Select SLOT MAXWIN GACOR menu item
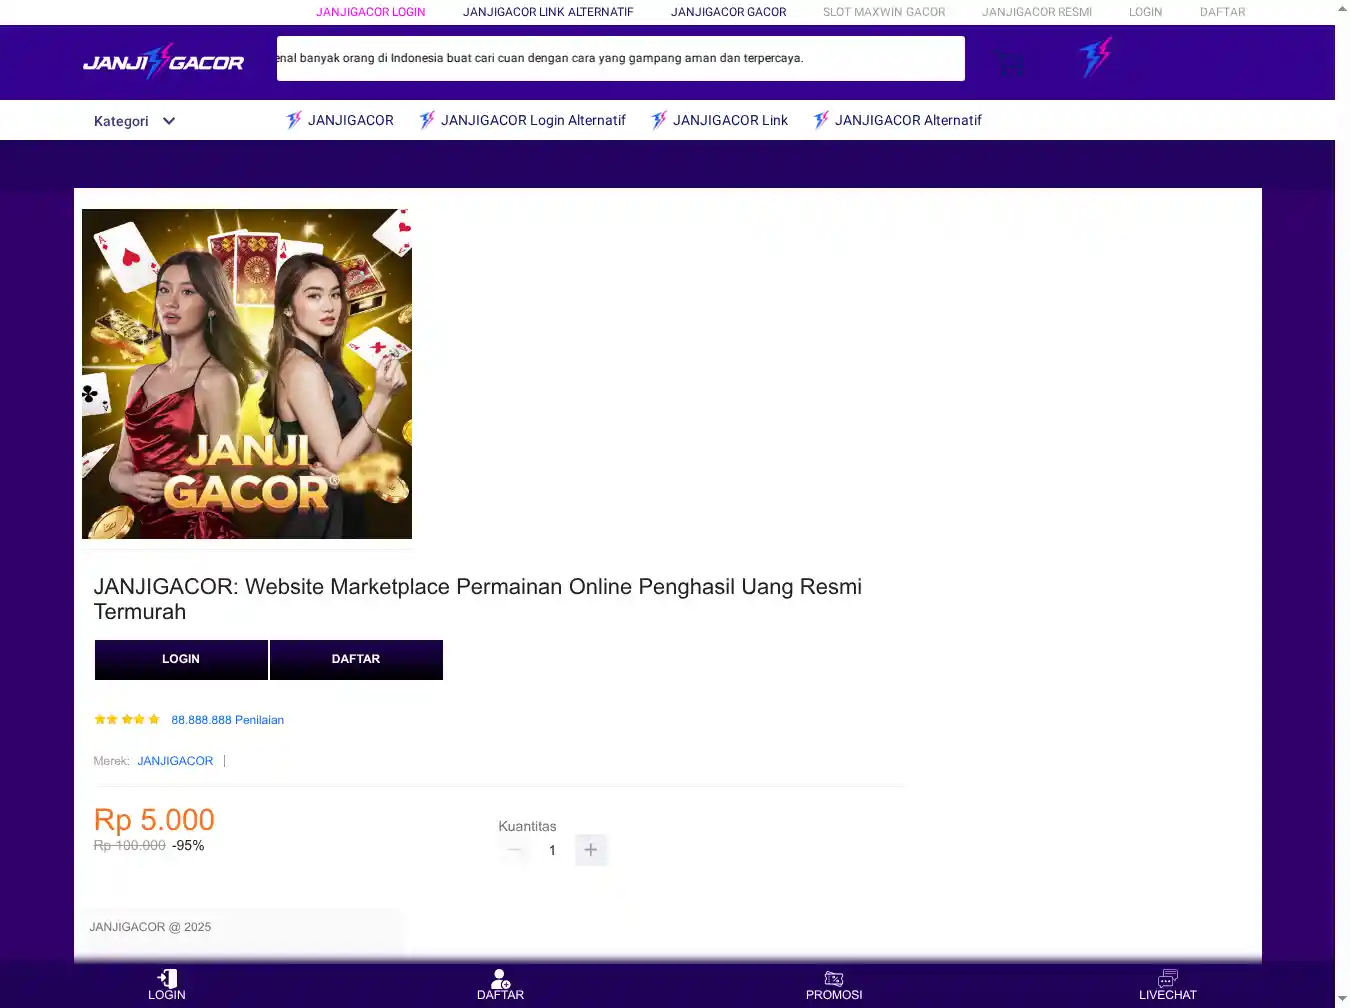 [x=884, y=12]
